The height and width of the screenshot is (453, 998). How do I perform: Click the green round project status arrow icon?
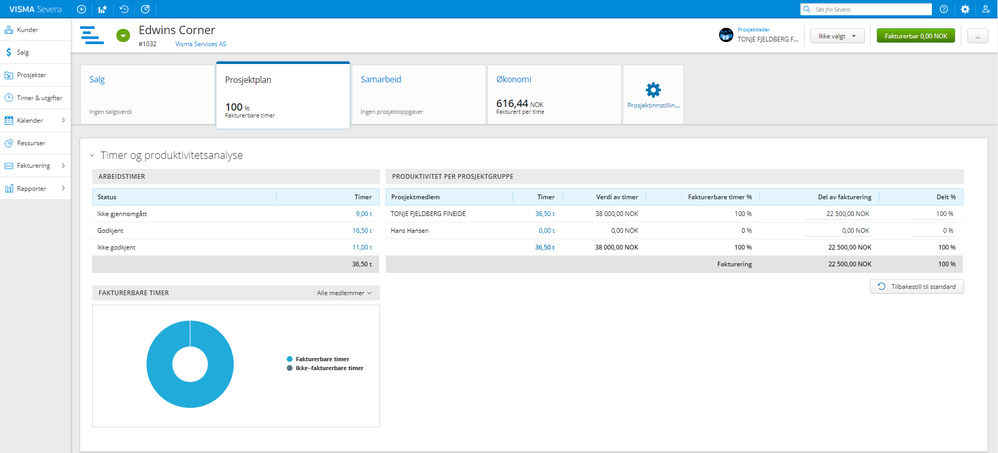tap(123, 35)
